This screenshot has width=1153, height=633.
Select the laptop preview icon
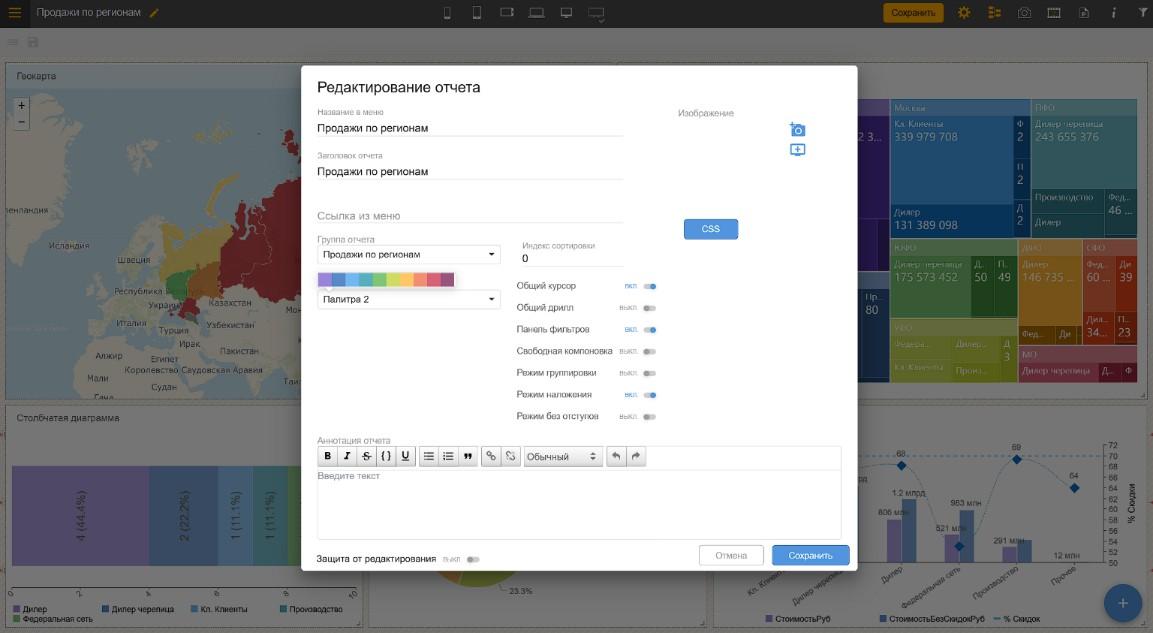point(537,12)
